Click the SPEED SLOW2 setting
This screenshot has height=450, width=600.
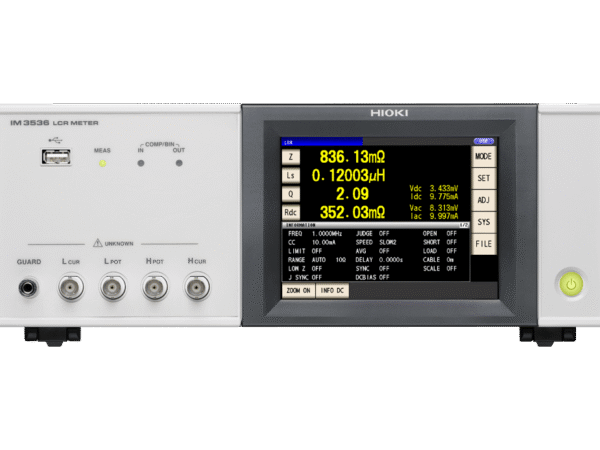pyautogui.click(x=376, y=242)
